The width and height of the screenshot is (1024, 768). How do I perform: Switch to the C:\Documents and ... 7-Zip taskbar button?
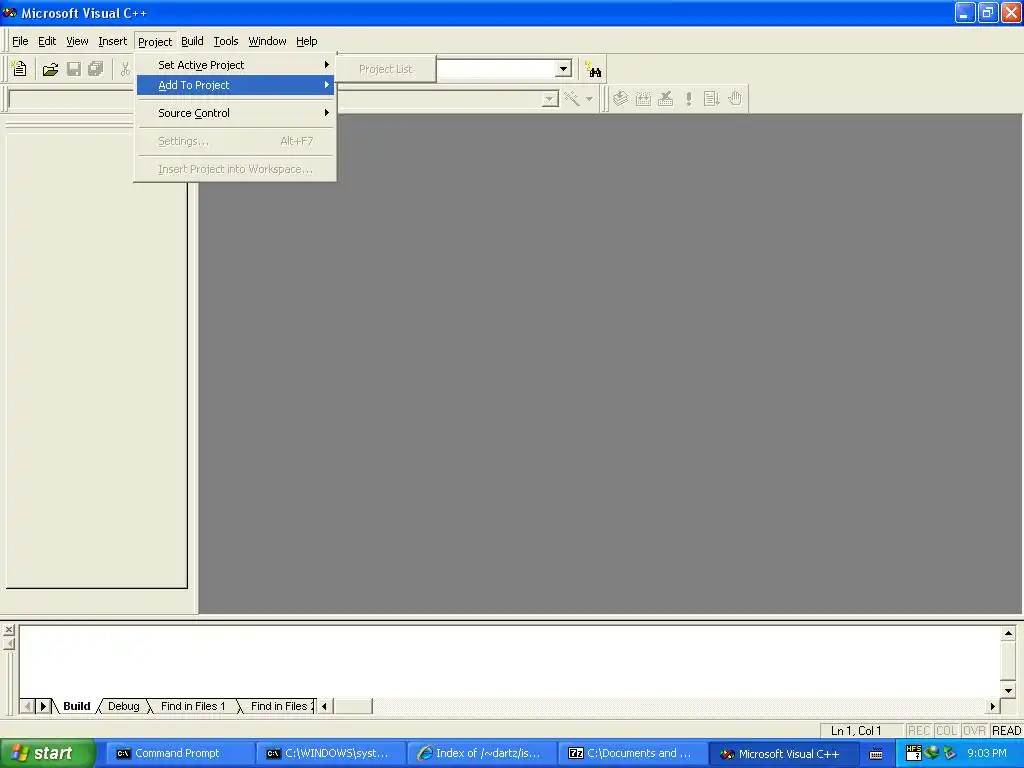632,754
